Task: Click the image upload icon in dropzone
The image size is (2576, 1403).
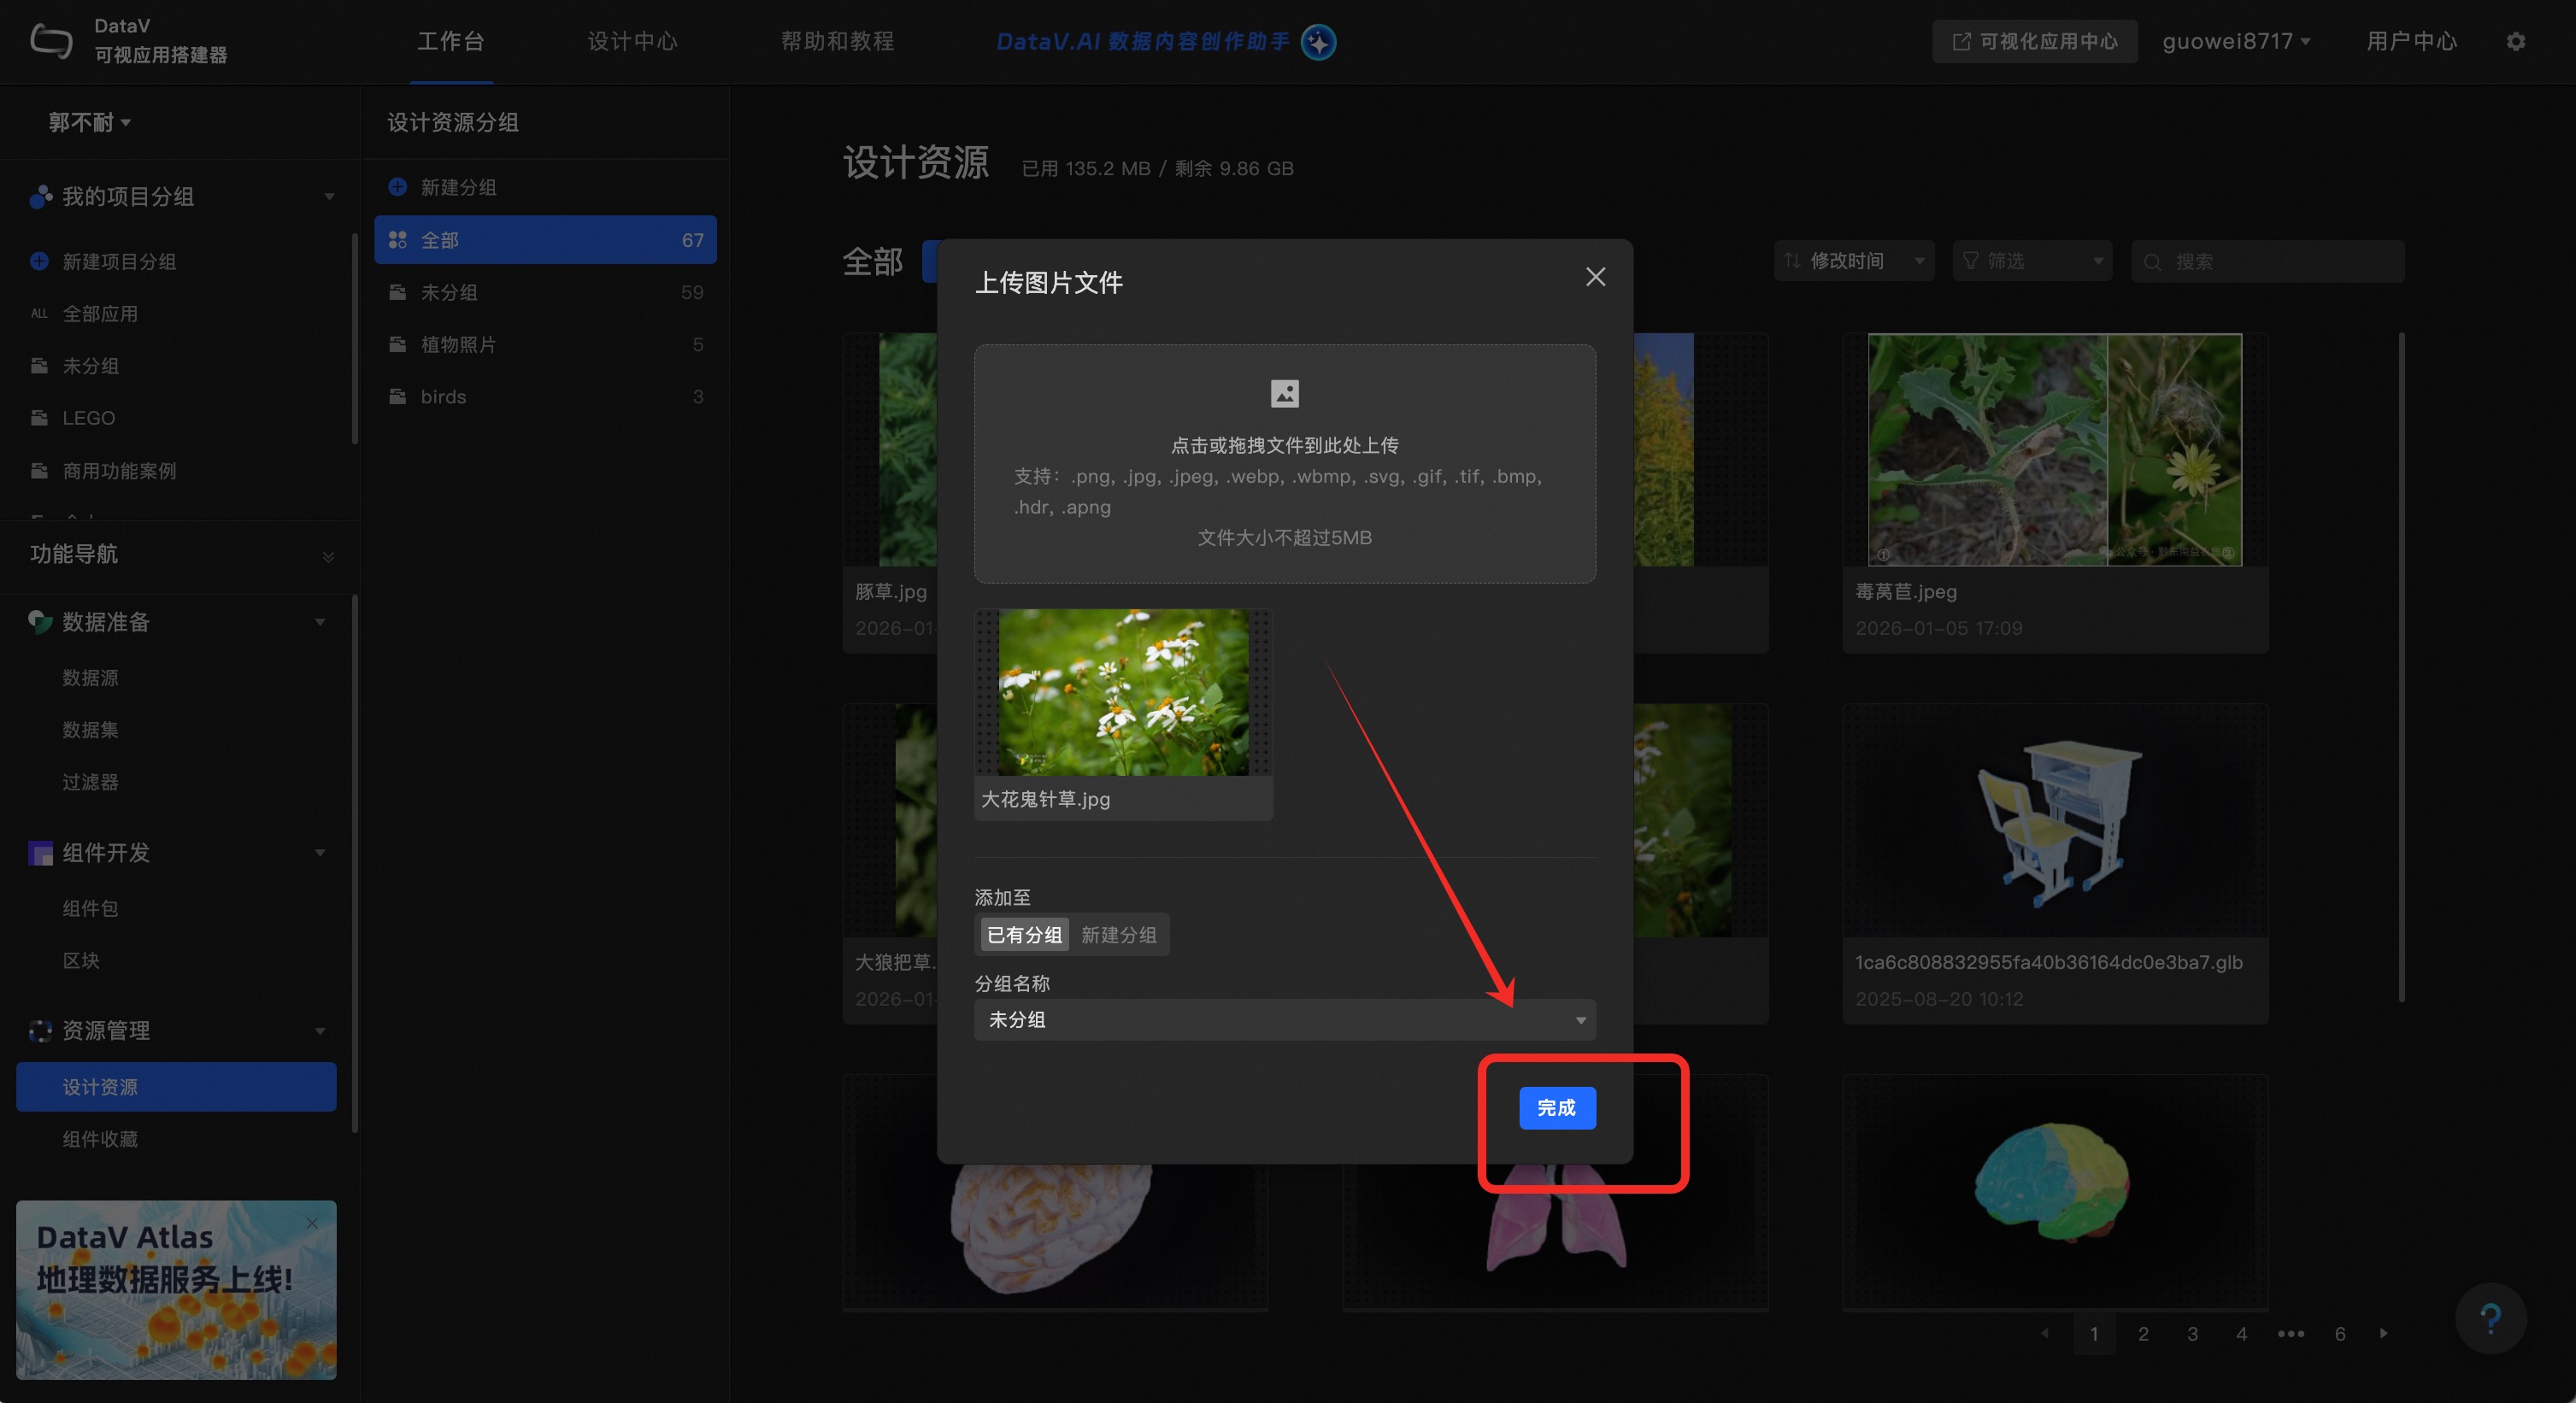Action: [1284, 394]
